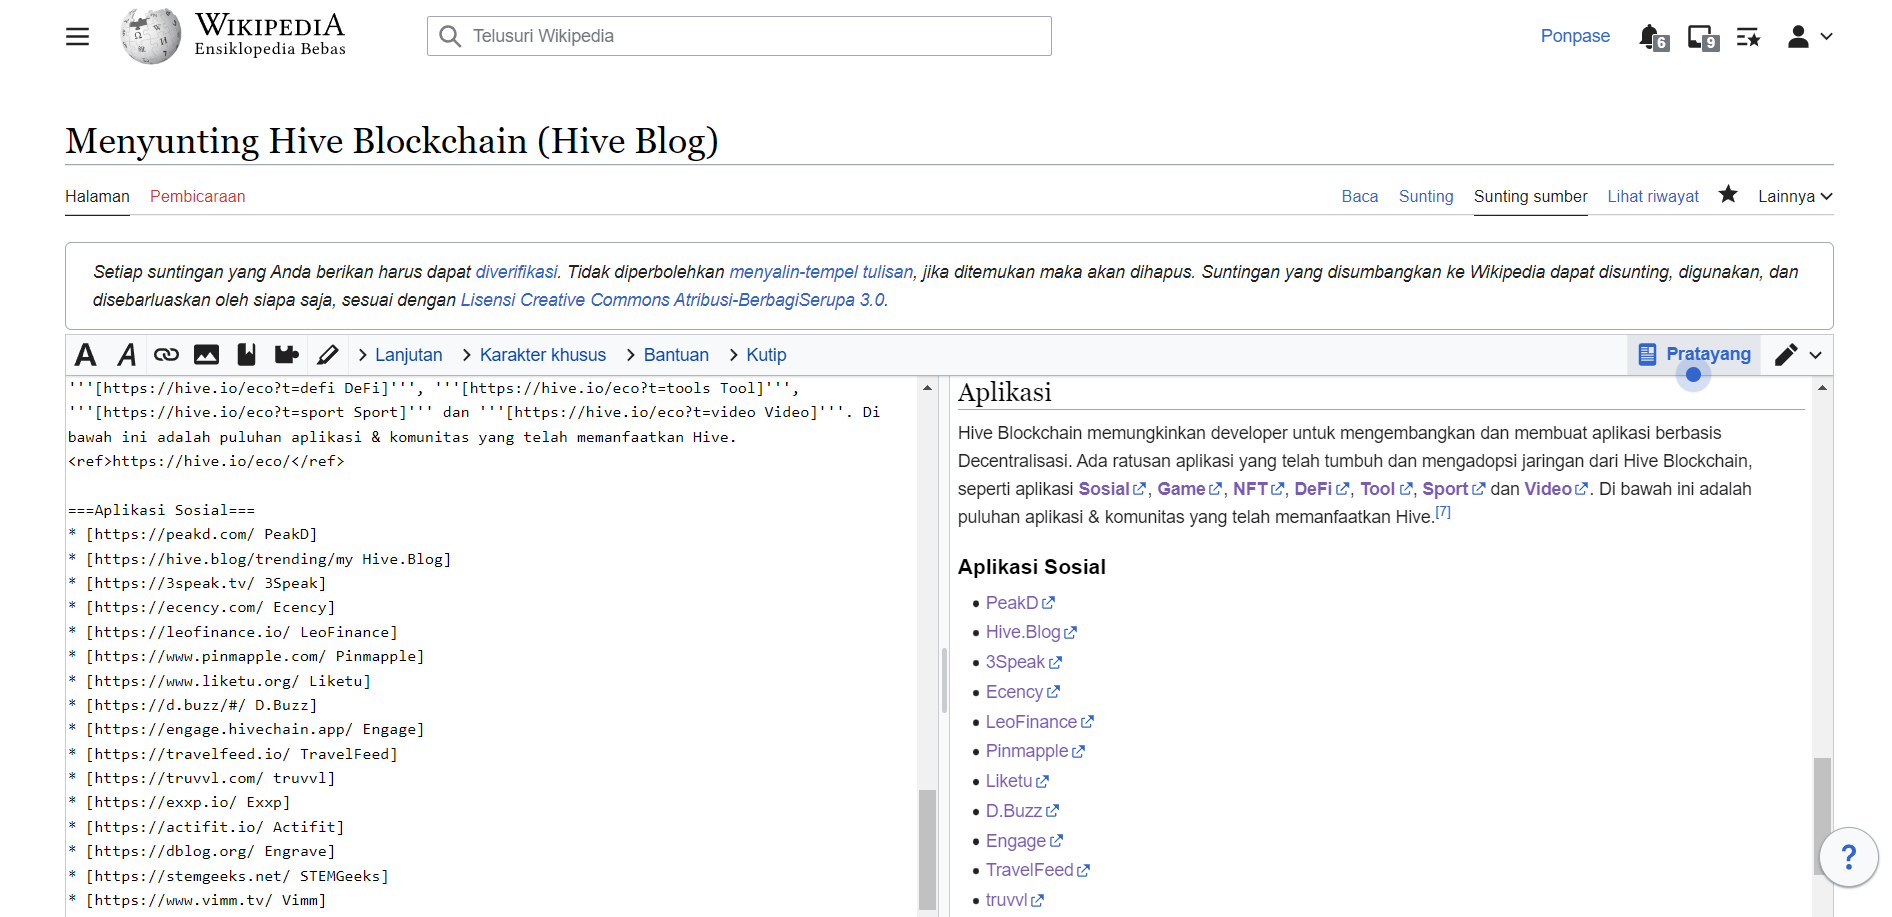The width and height of the screenshot is (1892, 917).
Task: Click footnote reference [7] in preview
Action: (x=1443, y=512)
